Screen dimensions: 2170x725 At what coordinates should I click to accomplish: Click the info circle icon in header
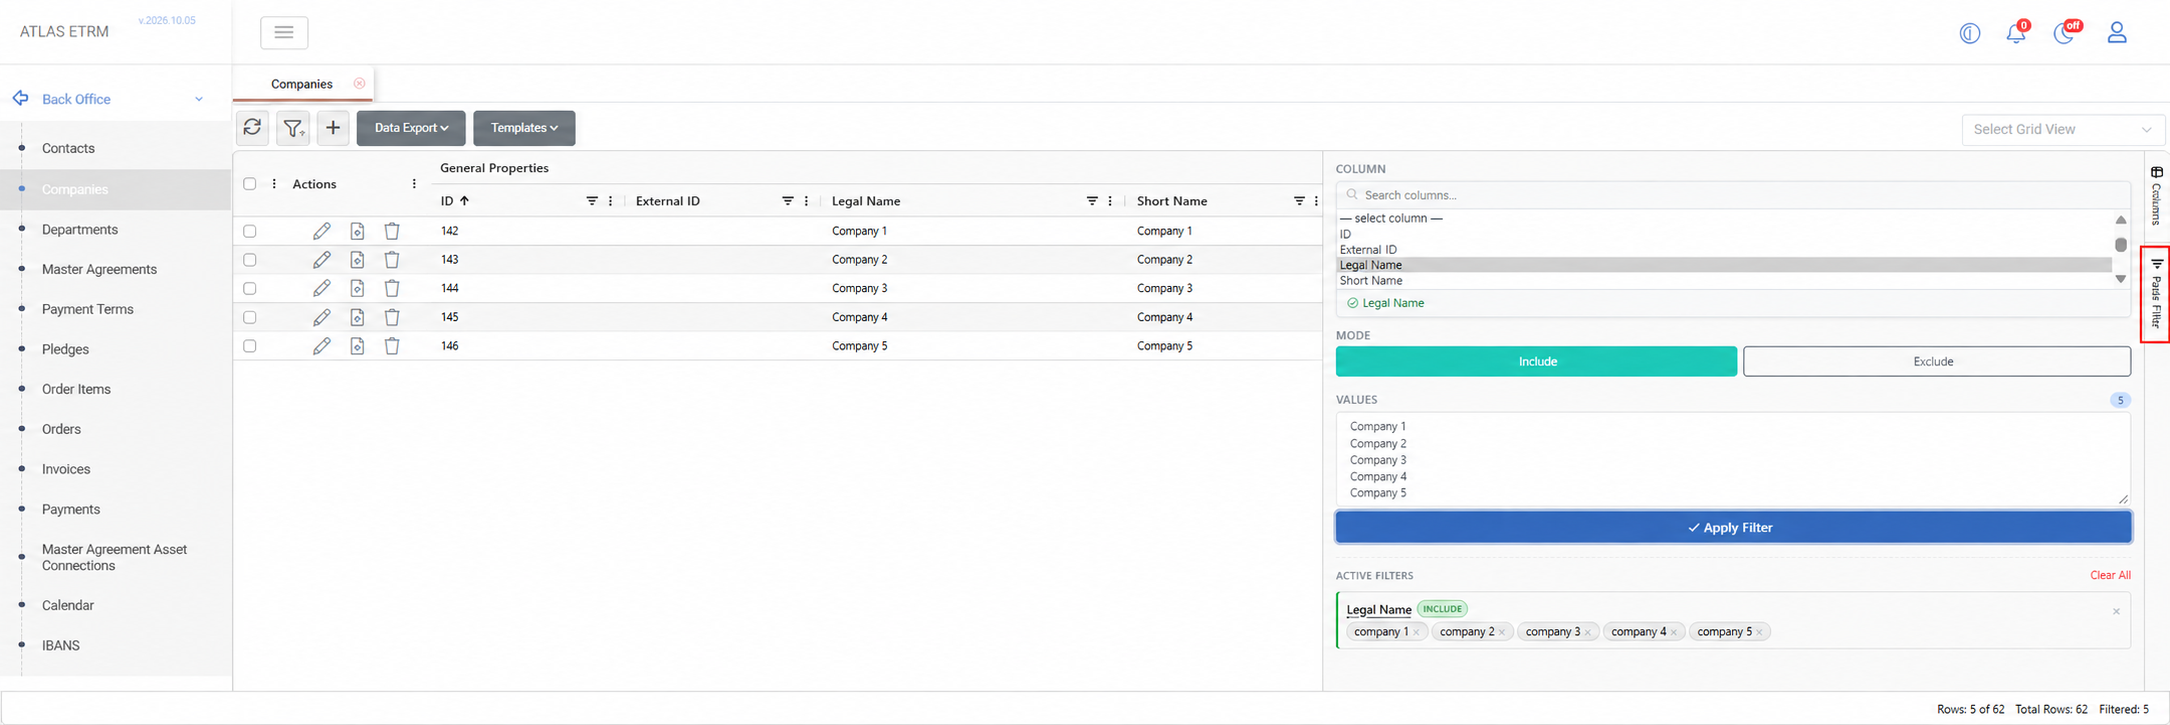click(x=1969, y=33)
